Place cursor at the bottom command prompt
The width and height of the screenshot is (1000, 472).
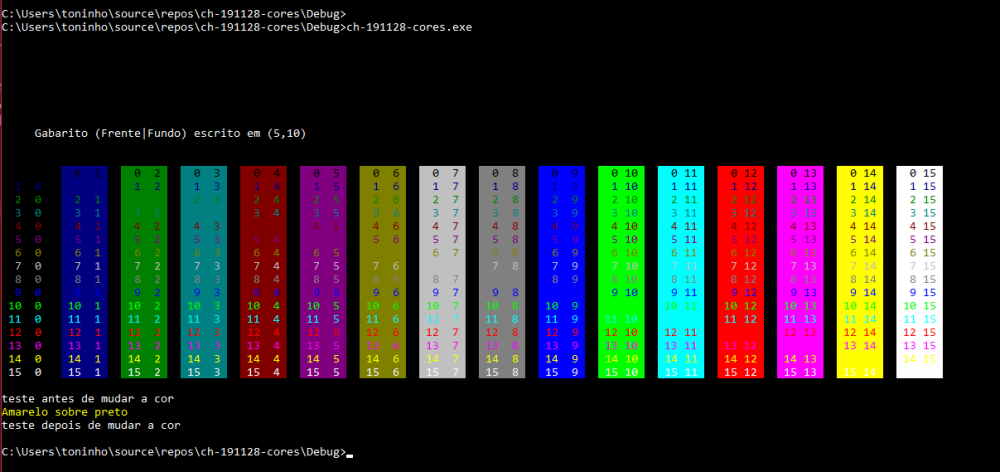point(349,453)
